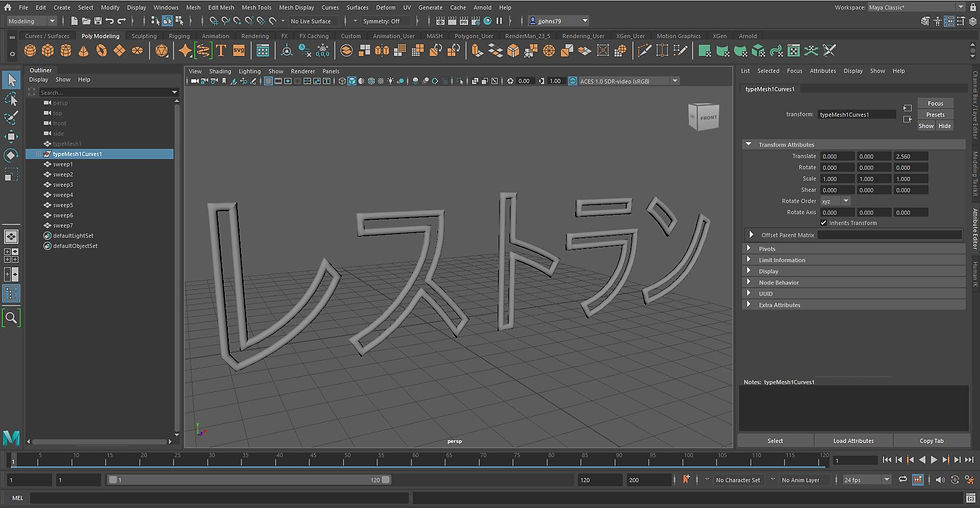980x508 pixels.
Task: Switch to the Sculpting shelf tab
Action: [x=144, y=36]
